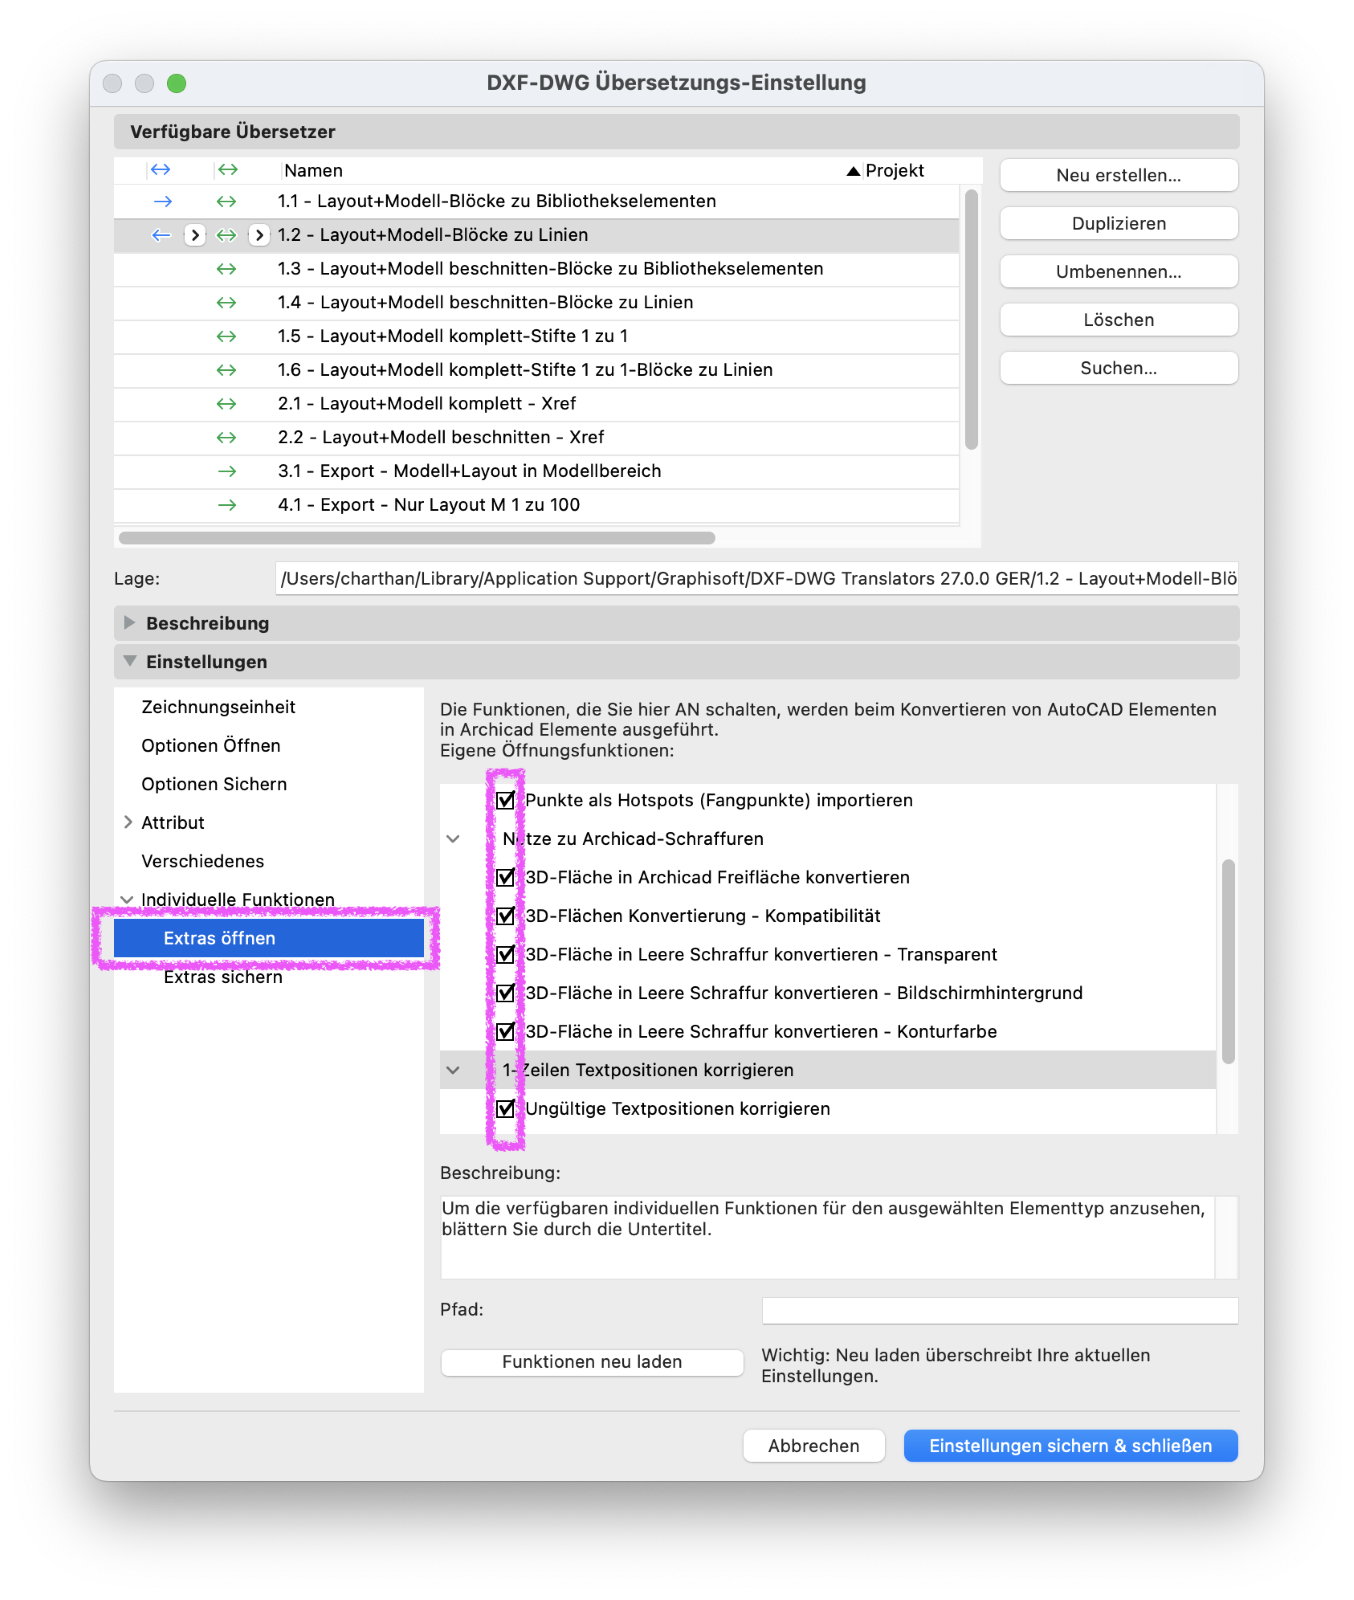Screen dimensions: 1354x1600
Task: Click the green bidirectional arrow icon of translator 2.2
Action: point(227,437)
